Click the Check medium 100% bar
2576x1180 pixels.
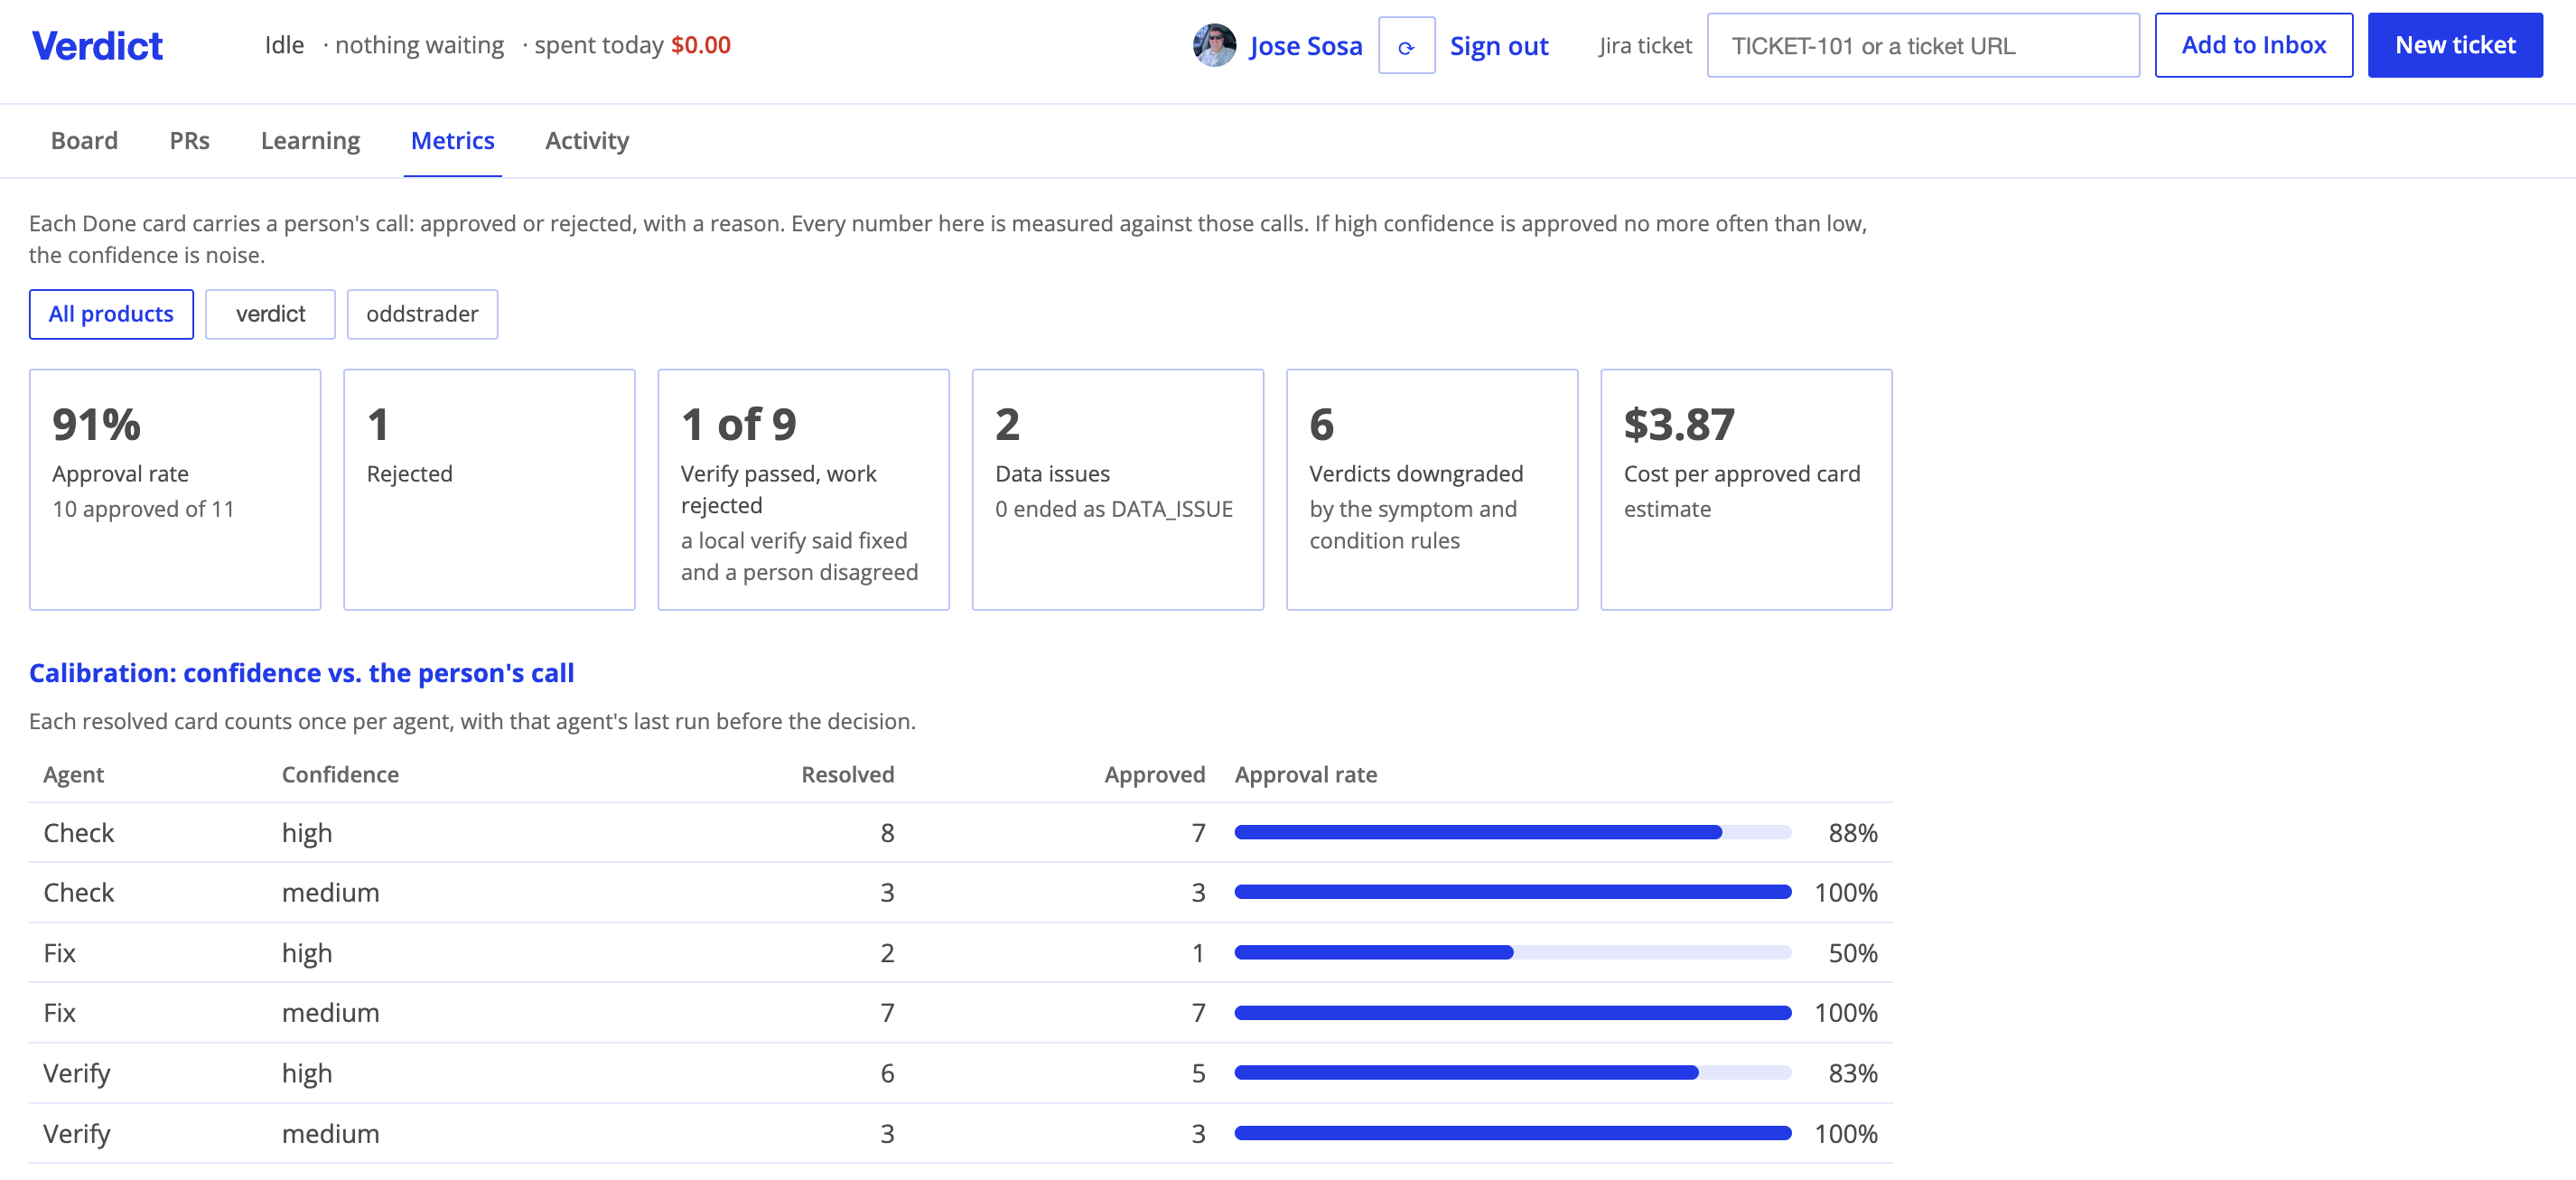coord(1513,892)
